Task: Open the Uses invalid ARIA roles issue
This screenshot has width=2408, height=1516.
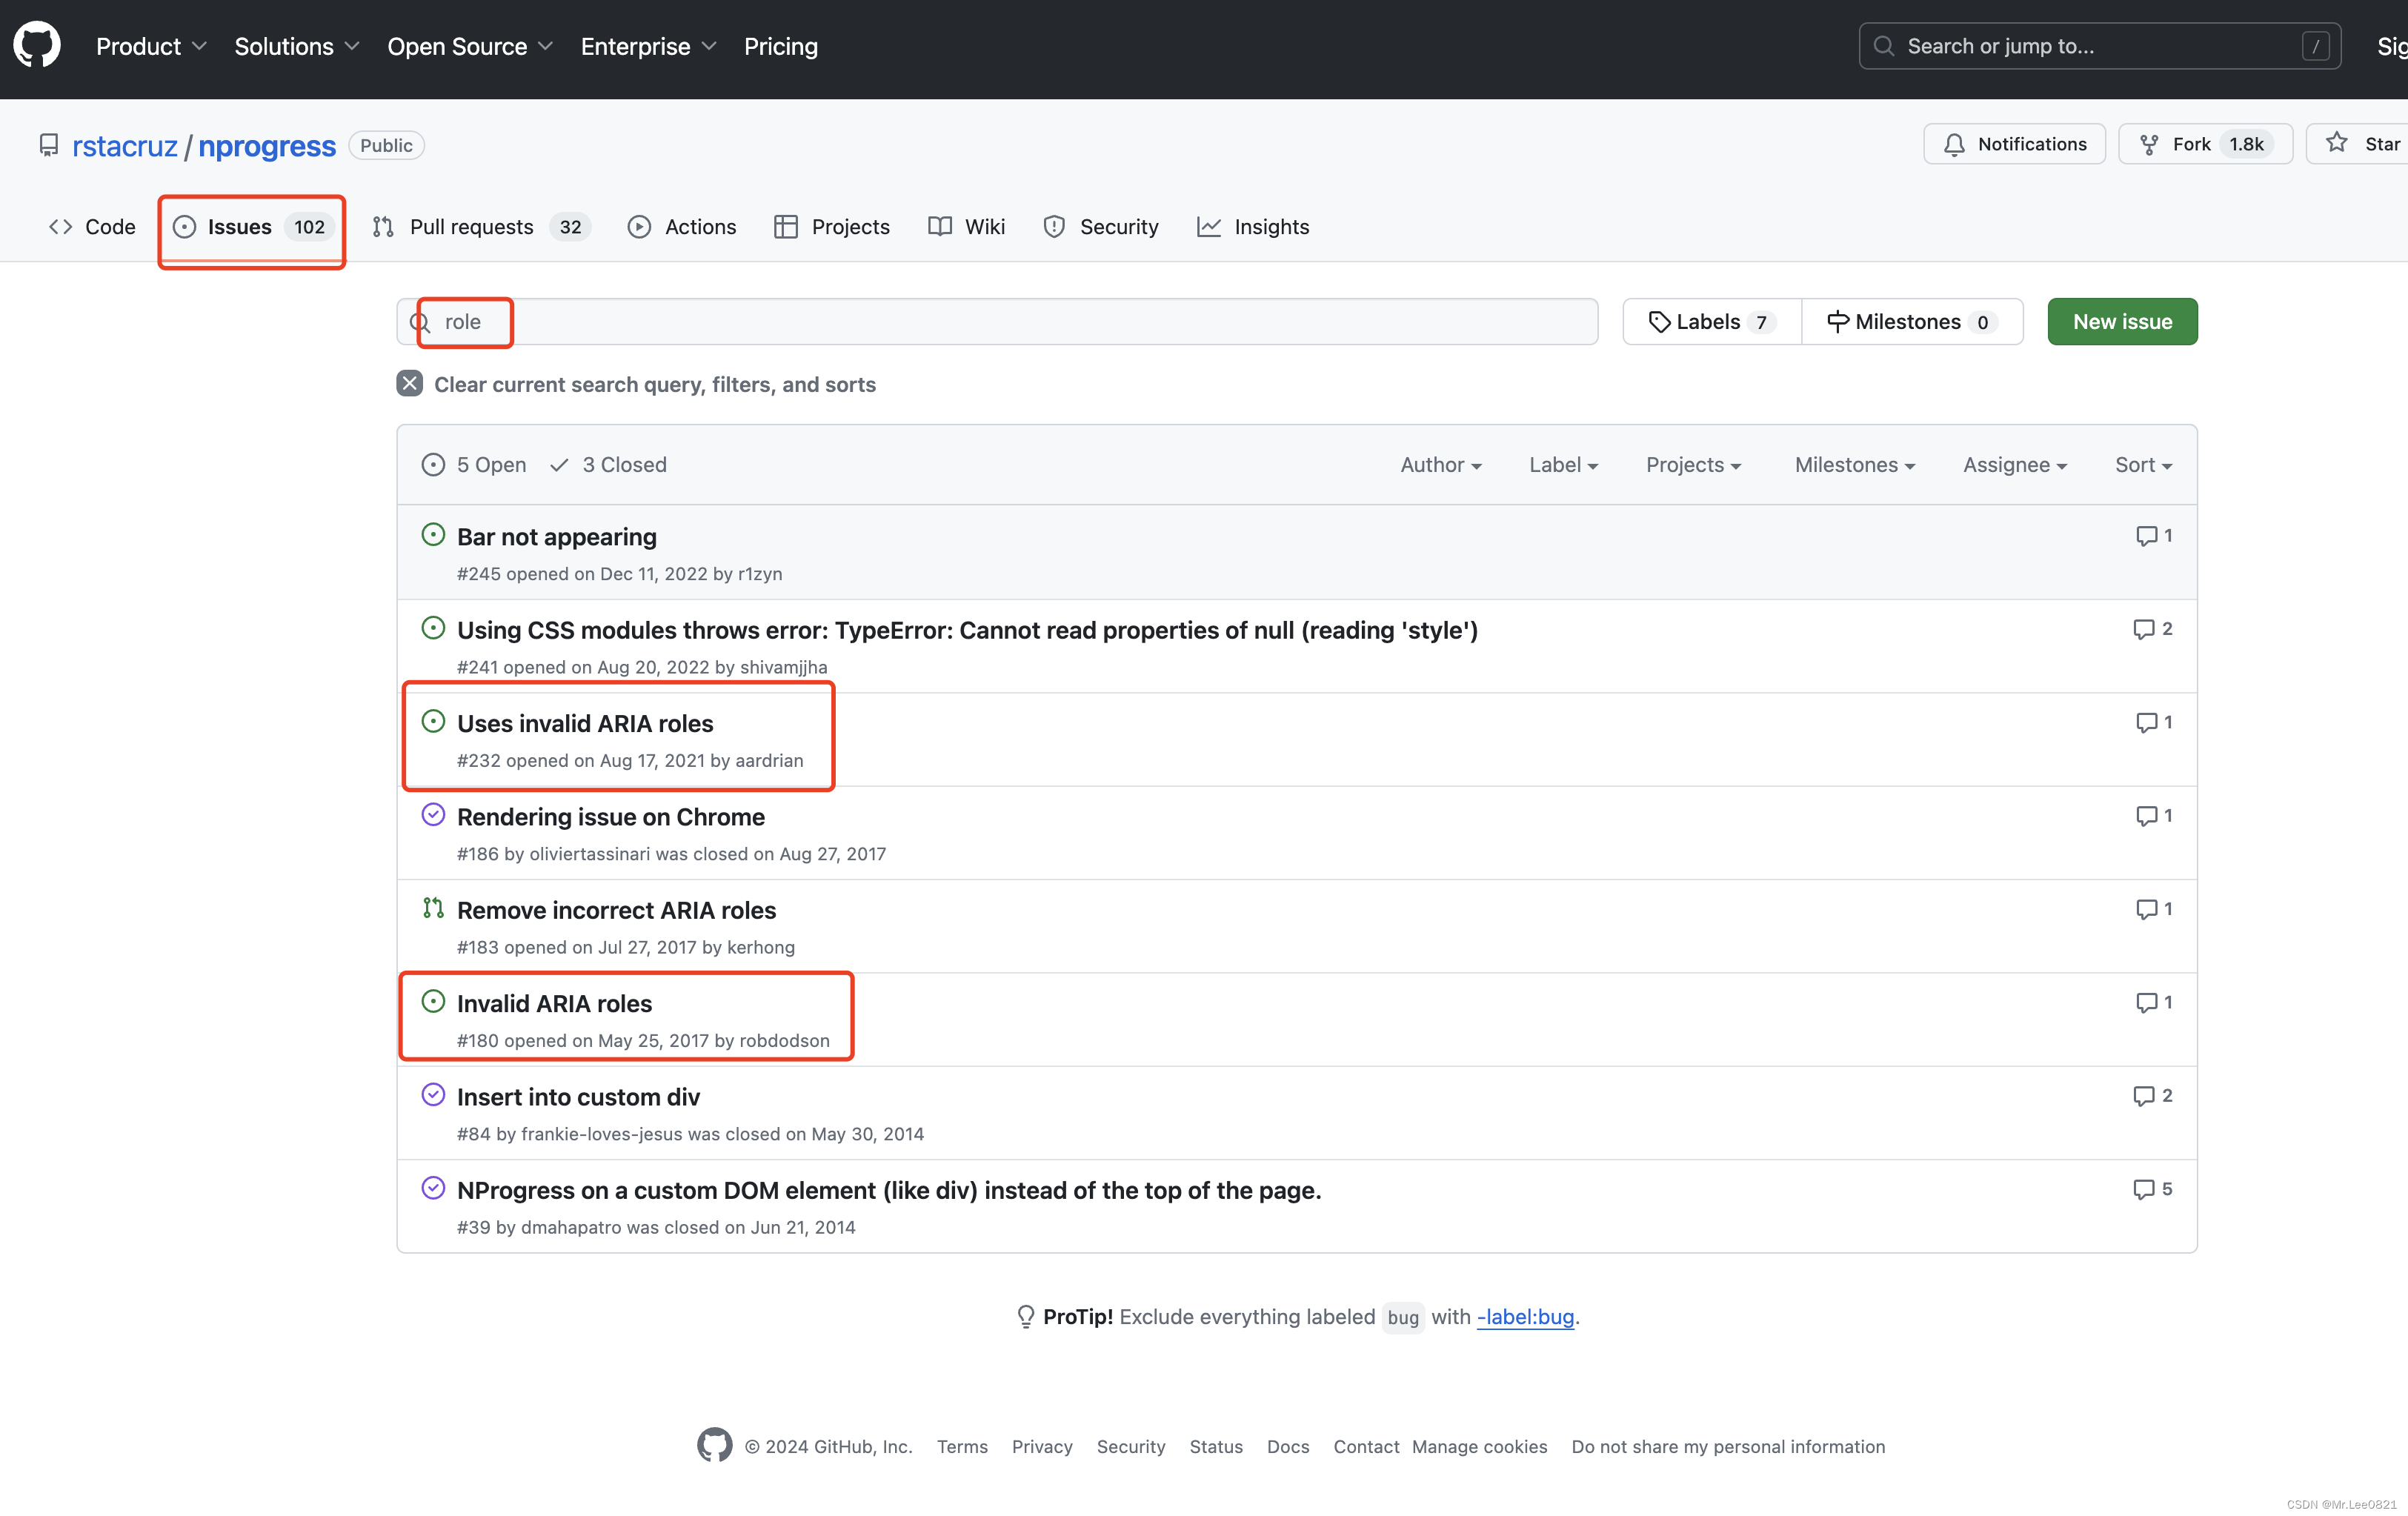Action: click(x=585, y=723)
